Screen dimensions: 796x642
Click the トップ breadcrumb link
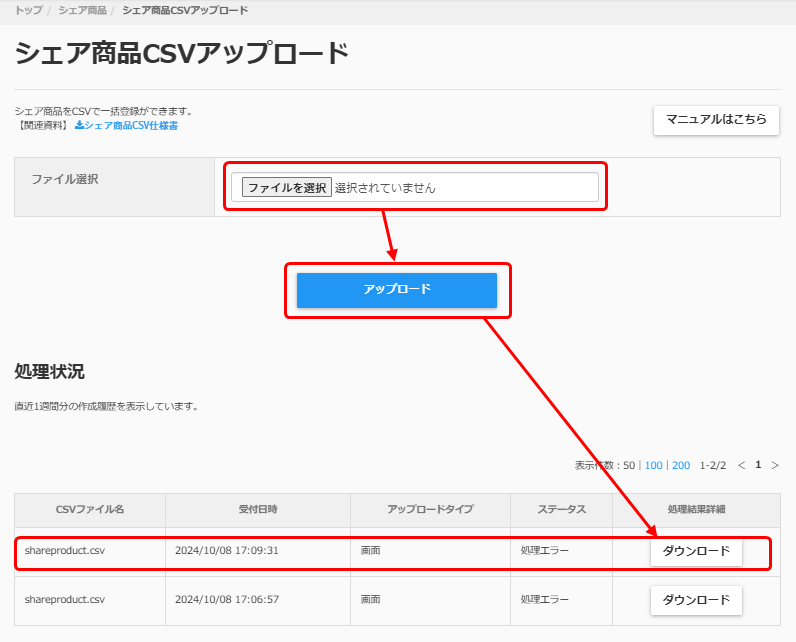tap(28, 10)
